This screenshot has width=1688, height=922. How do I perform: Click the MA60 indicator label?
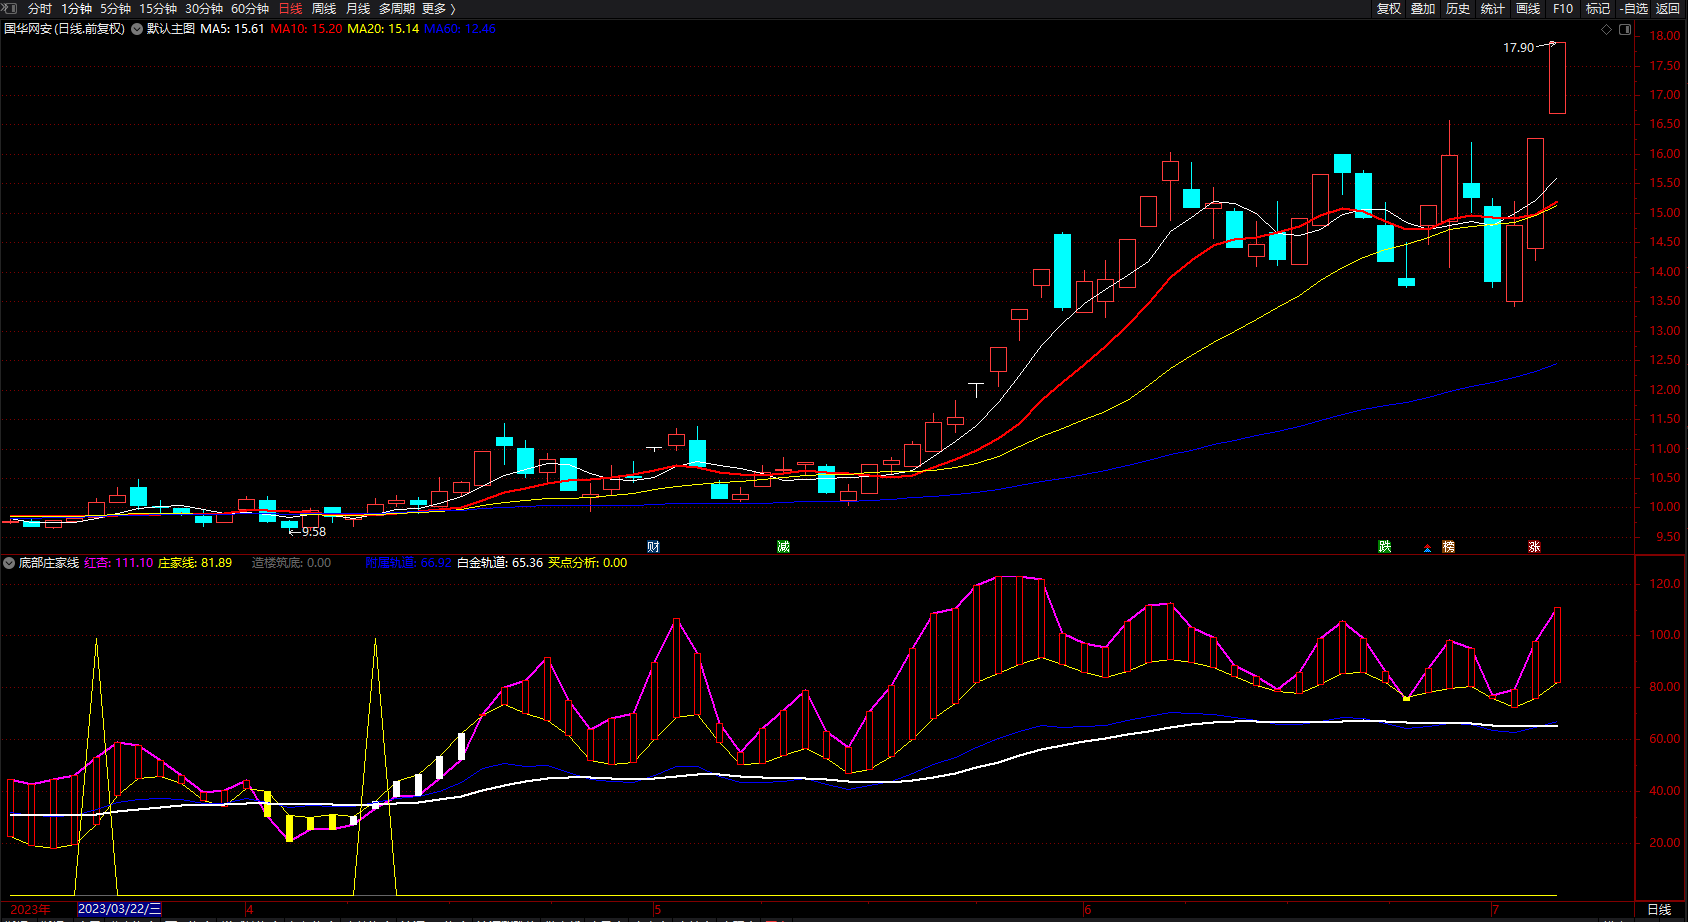(460, 29)
